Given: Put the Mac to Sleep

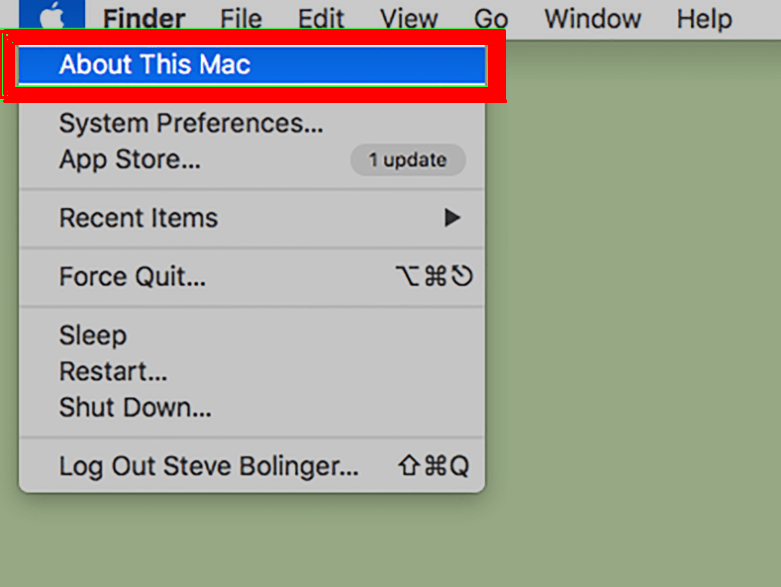Looking at the screenshot, I should tap(252, 335).
